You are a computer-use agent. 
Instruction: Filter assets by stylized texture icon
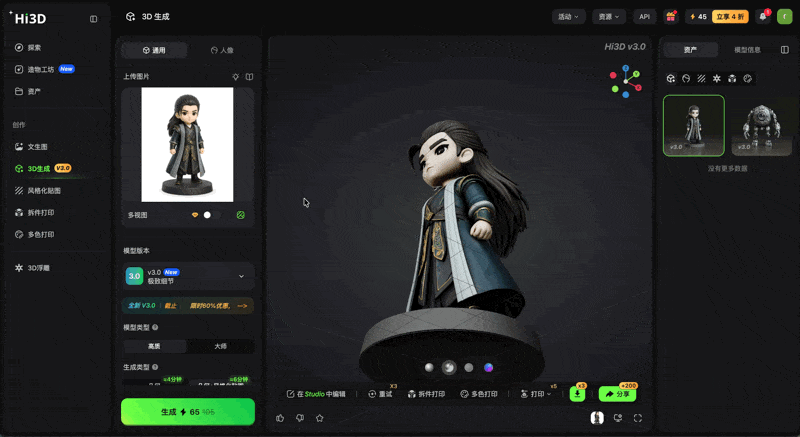click(702, 79)
